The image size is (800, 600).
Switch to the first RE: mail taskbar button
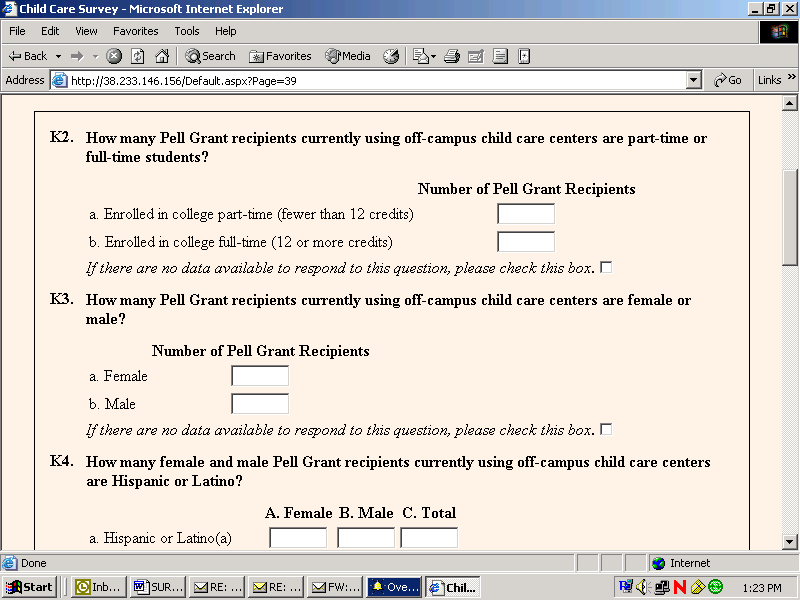pos(217,587)
